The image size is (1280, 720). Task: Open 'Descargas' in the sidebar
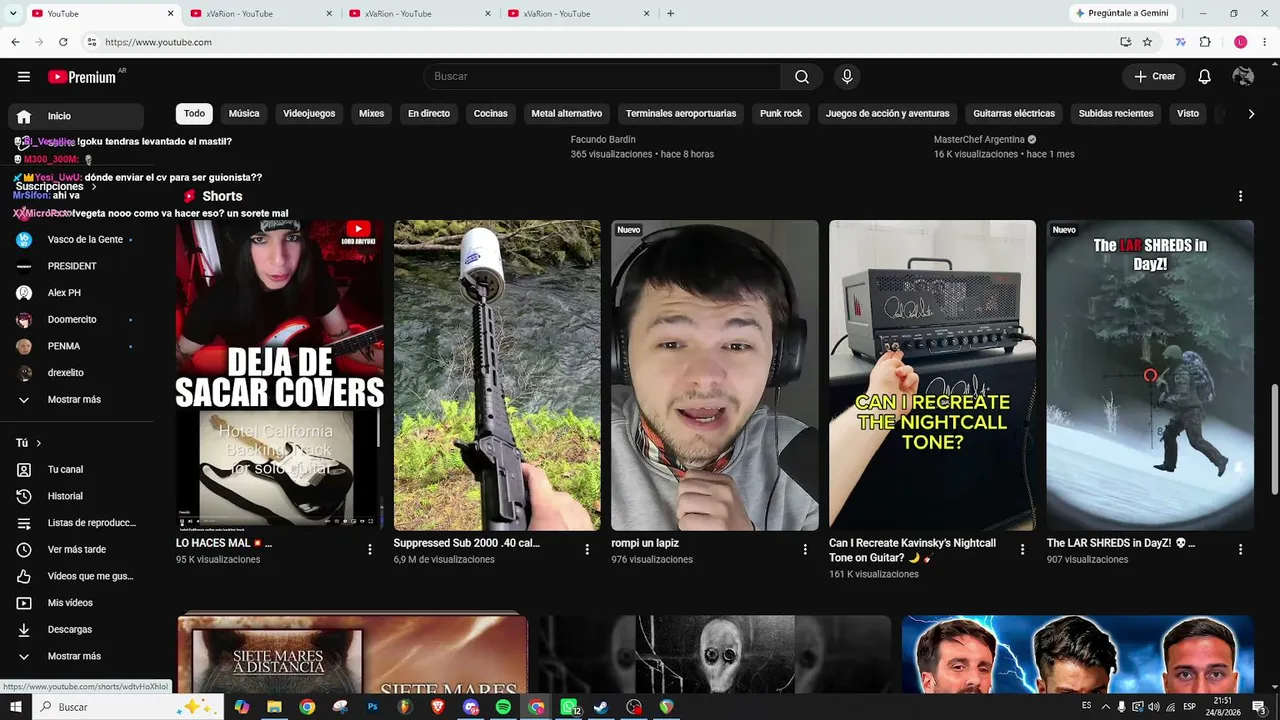coord(76,629)
